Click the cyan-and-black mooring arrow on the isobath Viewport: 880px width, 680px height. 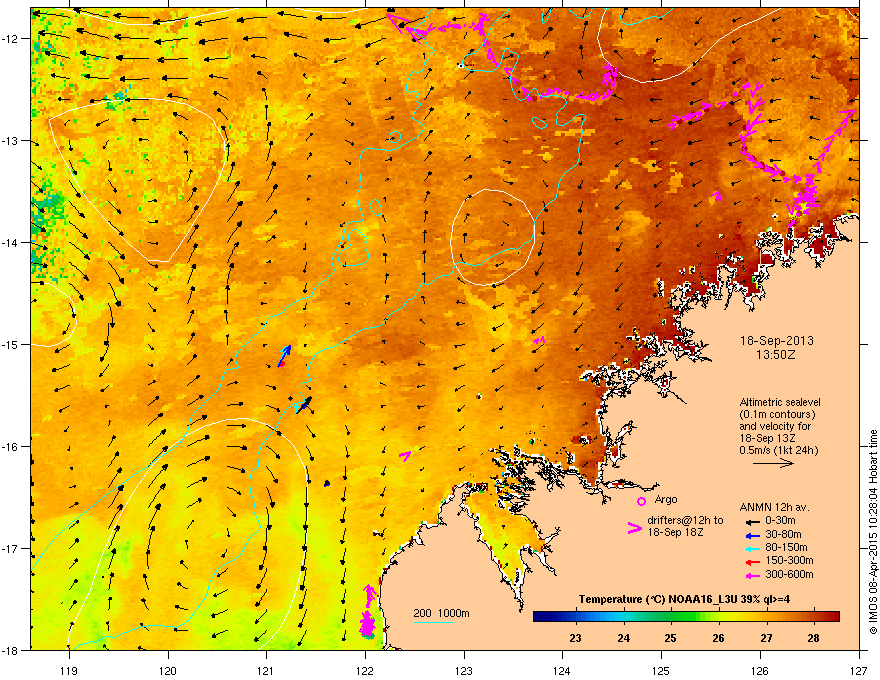point(302,405)
